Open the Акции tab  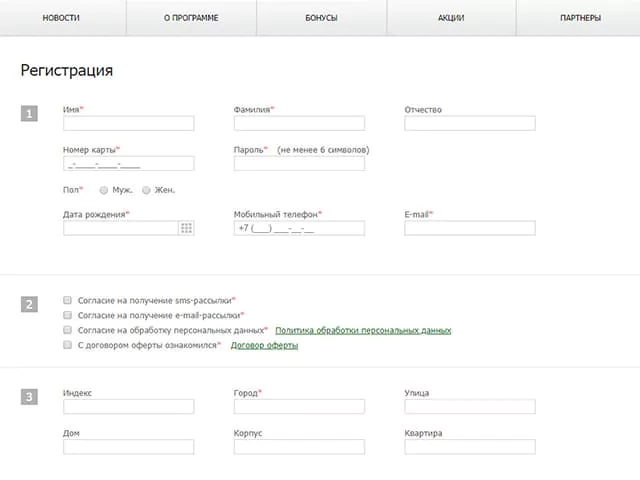[x=451, y=18]
